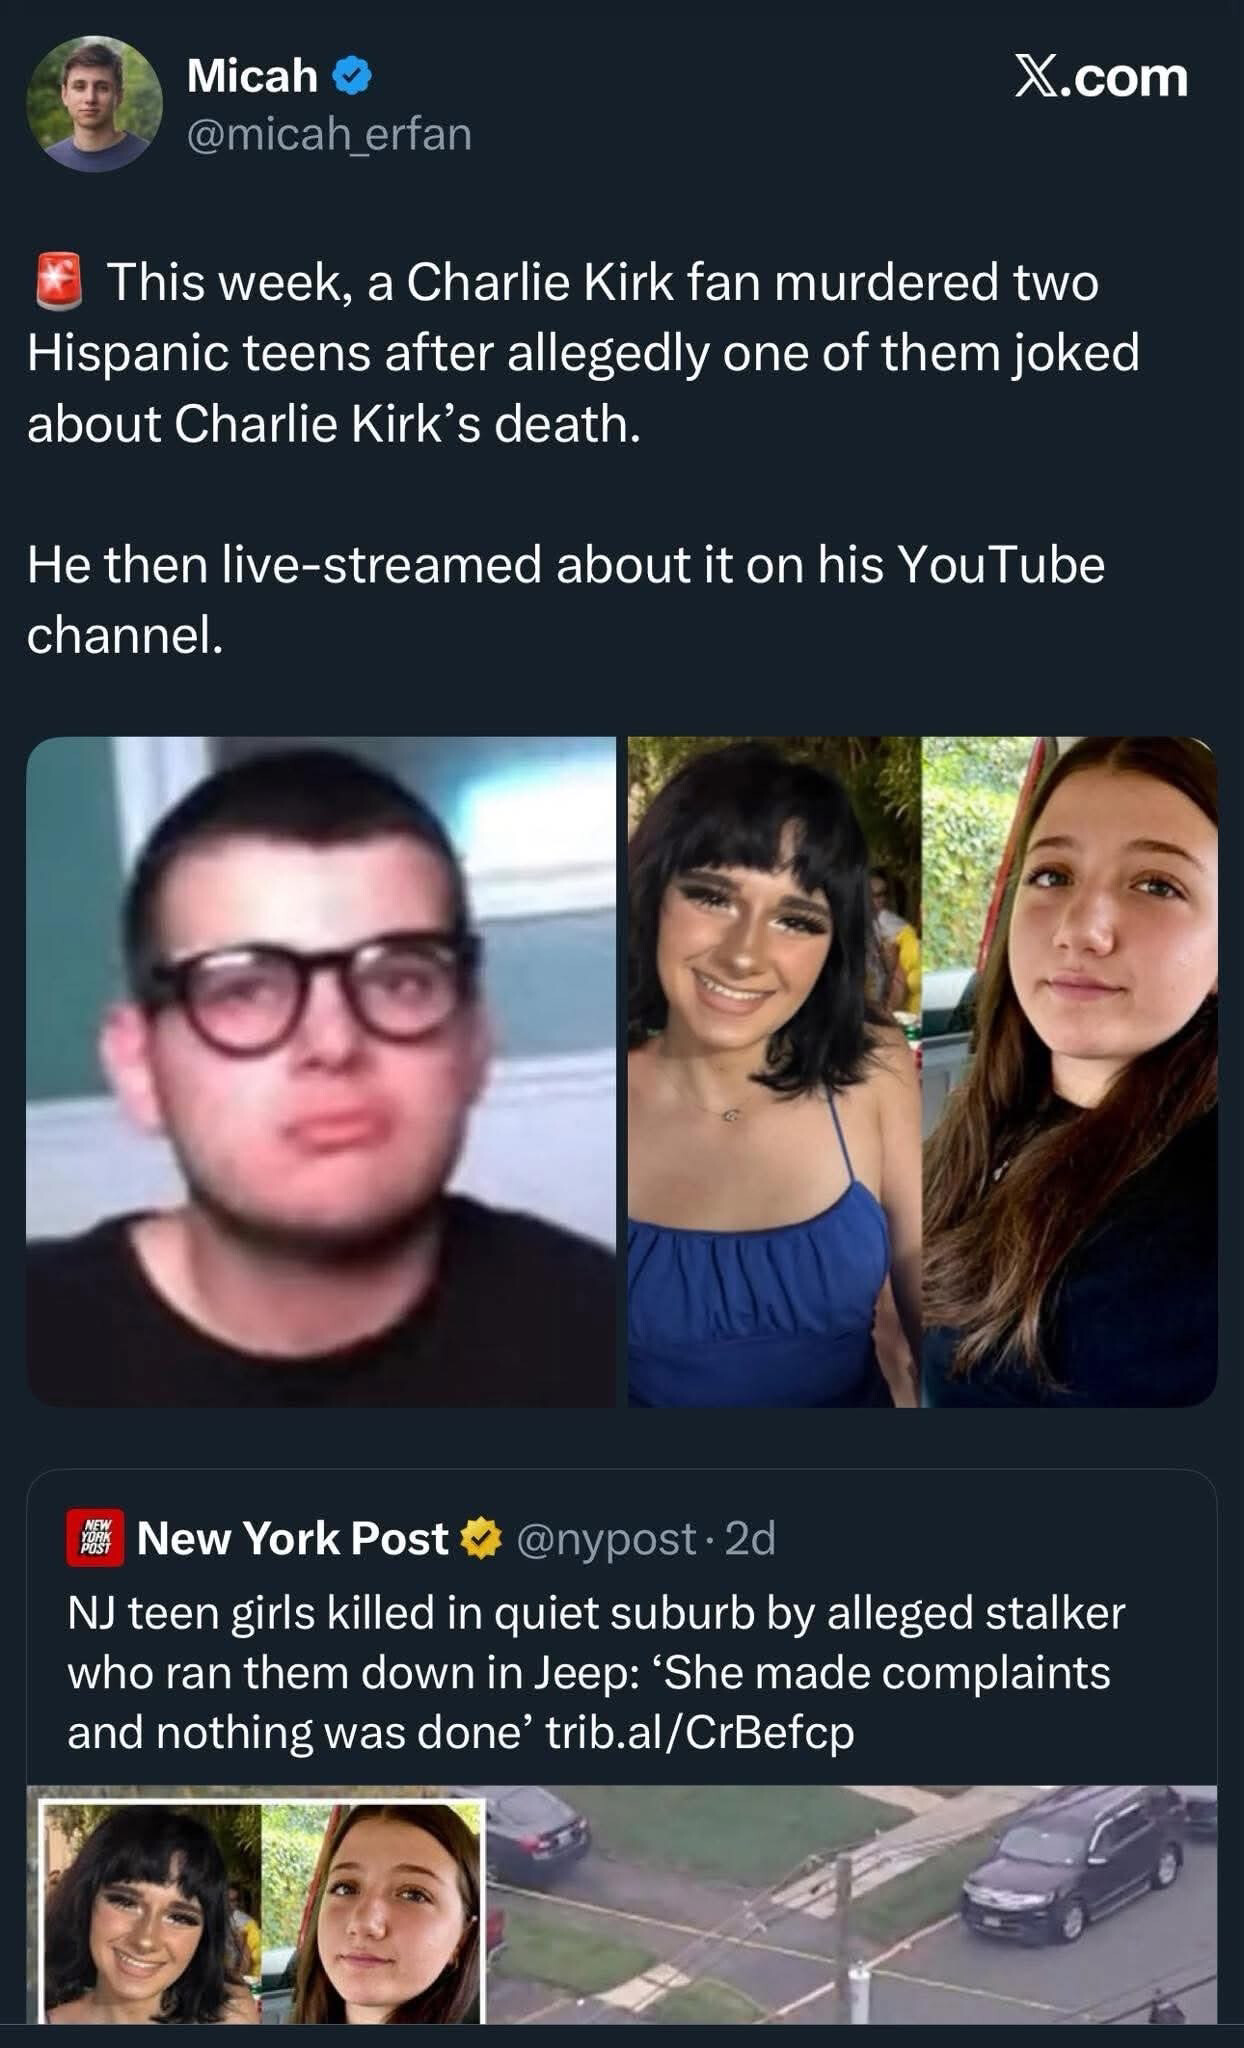The height and width of the screenshot is (2048, 1244).
Task: Open Micah's profile picture
Action: [94, 104]
